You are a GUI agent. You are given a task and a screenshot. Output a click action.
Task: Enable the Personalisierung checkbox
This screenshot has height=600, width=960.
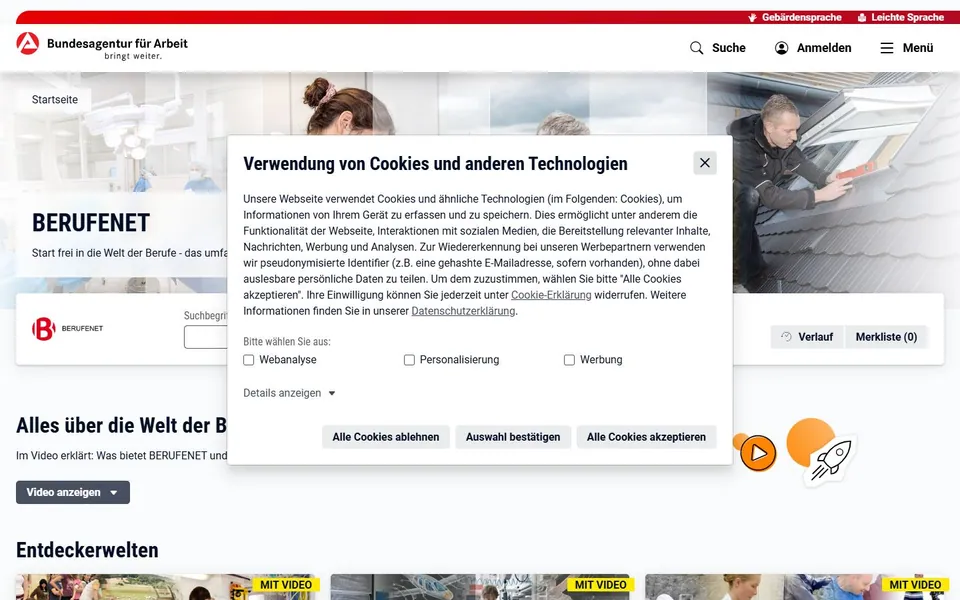[409, 360]
